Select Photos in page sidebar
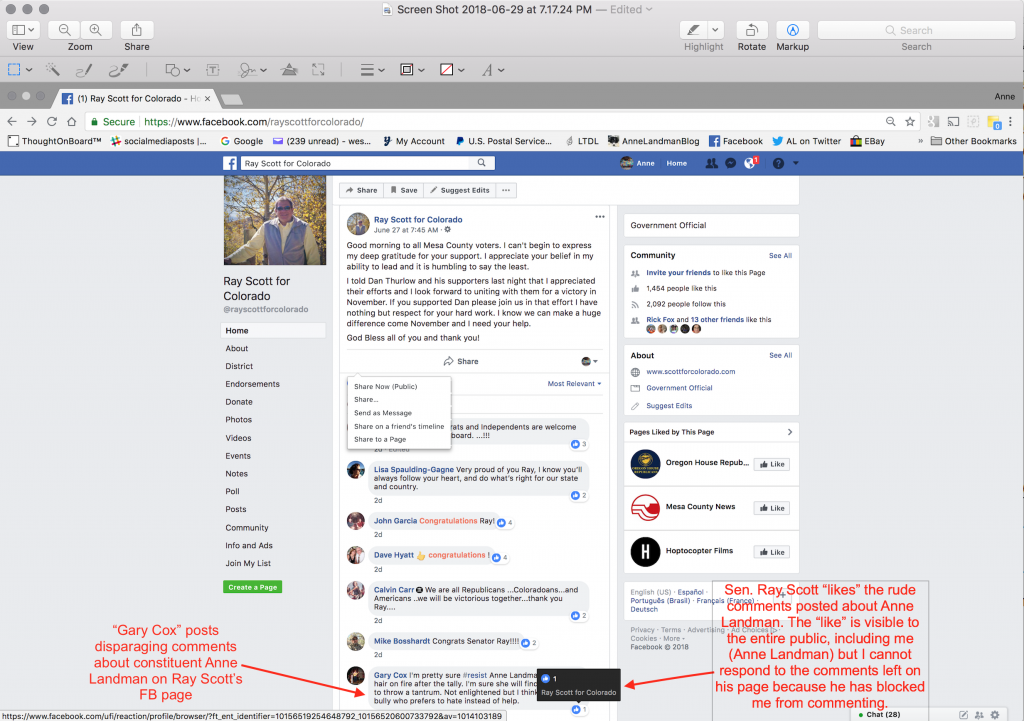The width and height of the screenshot is (1024, 721). coord(238,420)
